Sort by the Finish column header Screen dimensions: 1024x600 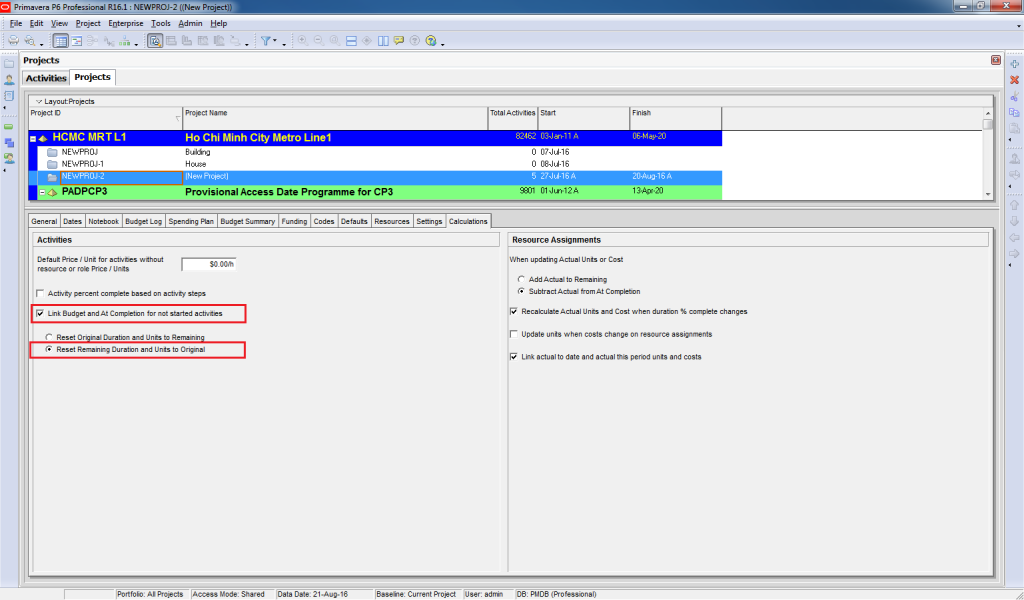pyautogui.click(x=676, y=118)
